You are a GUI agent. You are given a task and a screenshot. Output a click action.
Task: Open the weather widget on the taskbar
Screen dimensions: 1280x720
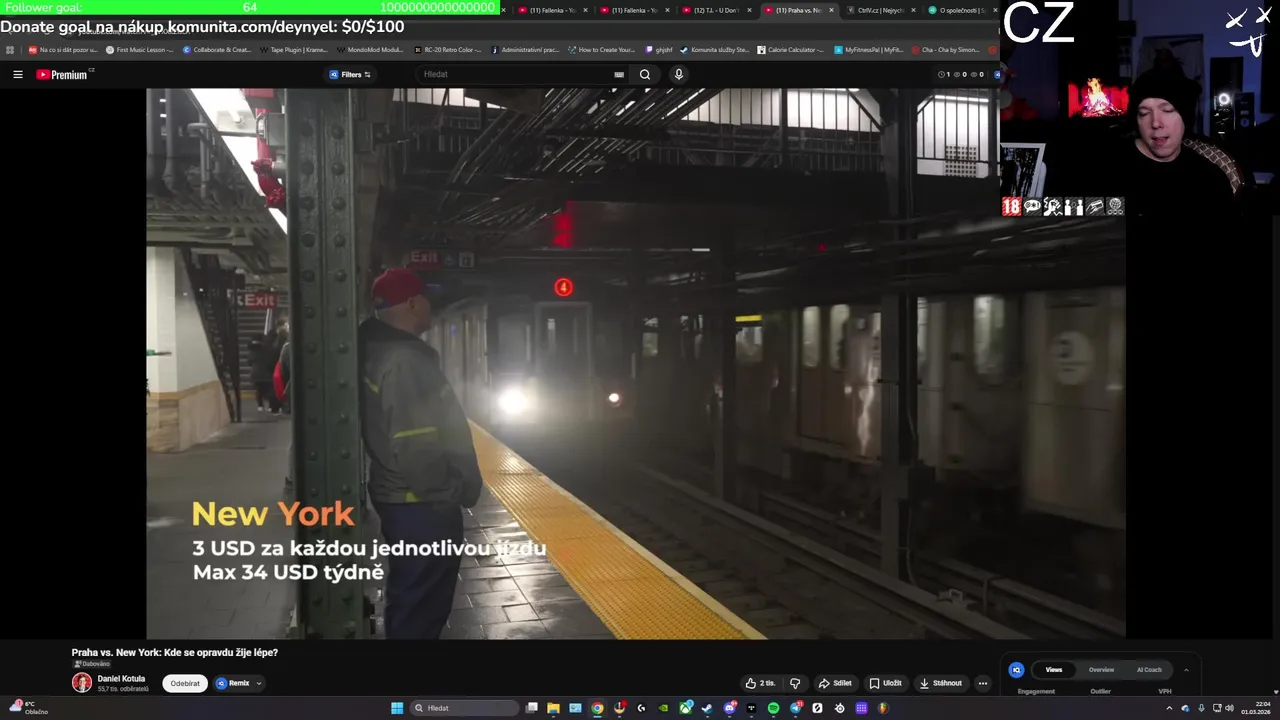click(28, 708)
